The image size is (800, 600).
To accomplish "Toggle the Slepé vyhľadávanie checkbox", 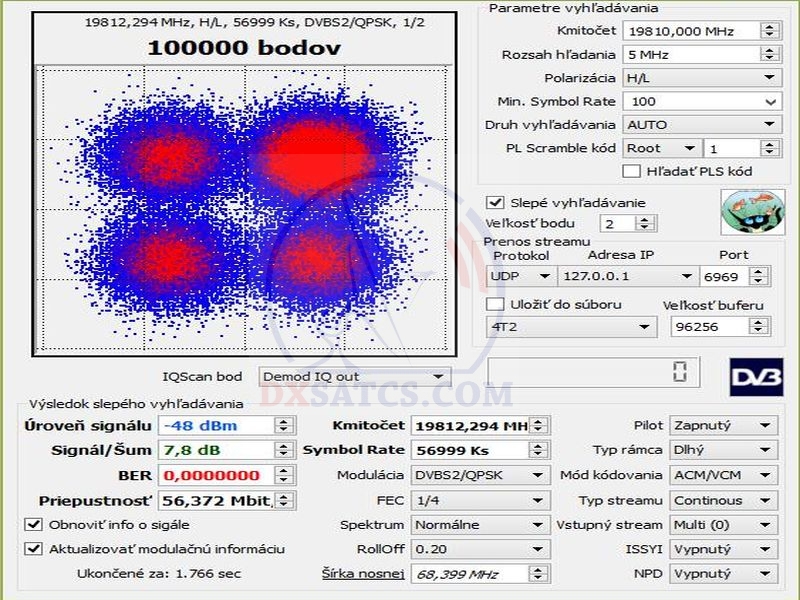I will pos(495,203).
